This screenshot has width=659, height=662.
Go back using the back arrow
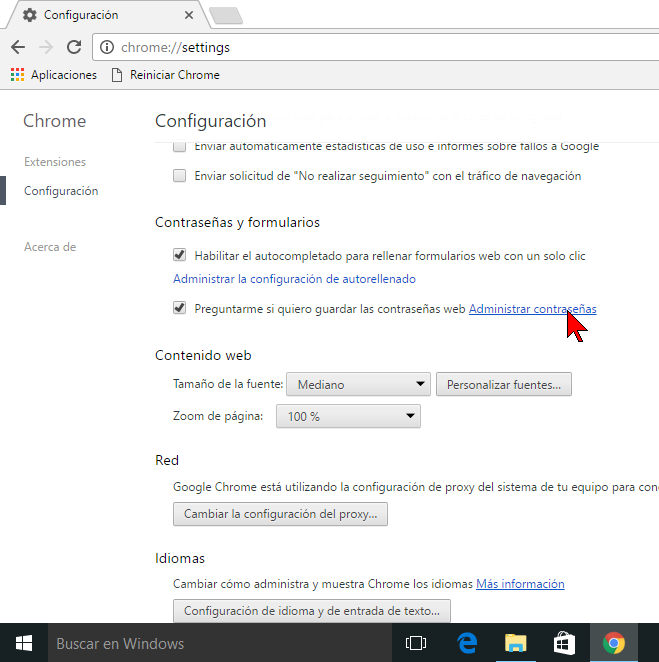(18, 47)
